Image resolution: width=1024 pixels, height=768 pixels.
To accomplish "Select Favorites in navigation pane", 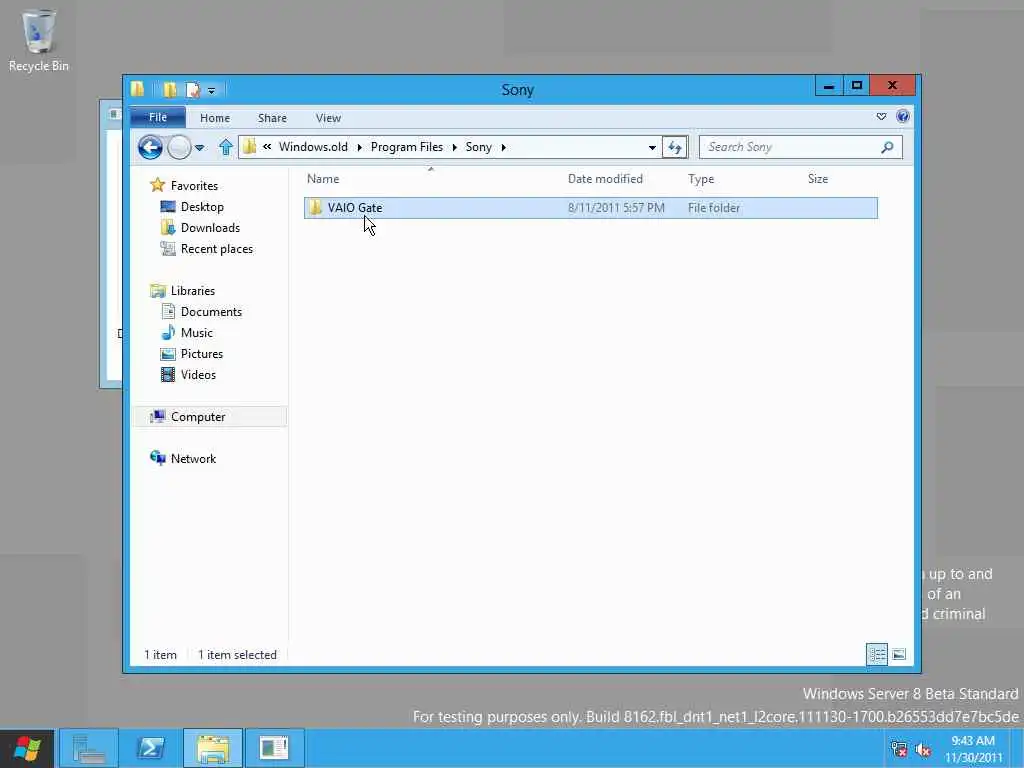I will point(194,185).
